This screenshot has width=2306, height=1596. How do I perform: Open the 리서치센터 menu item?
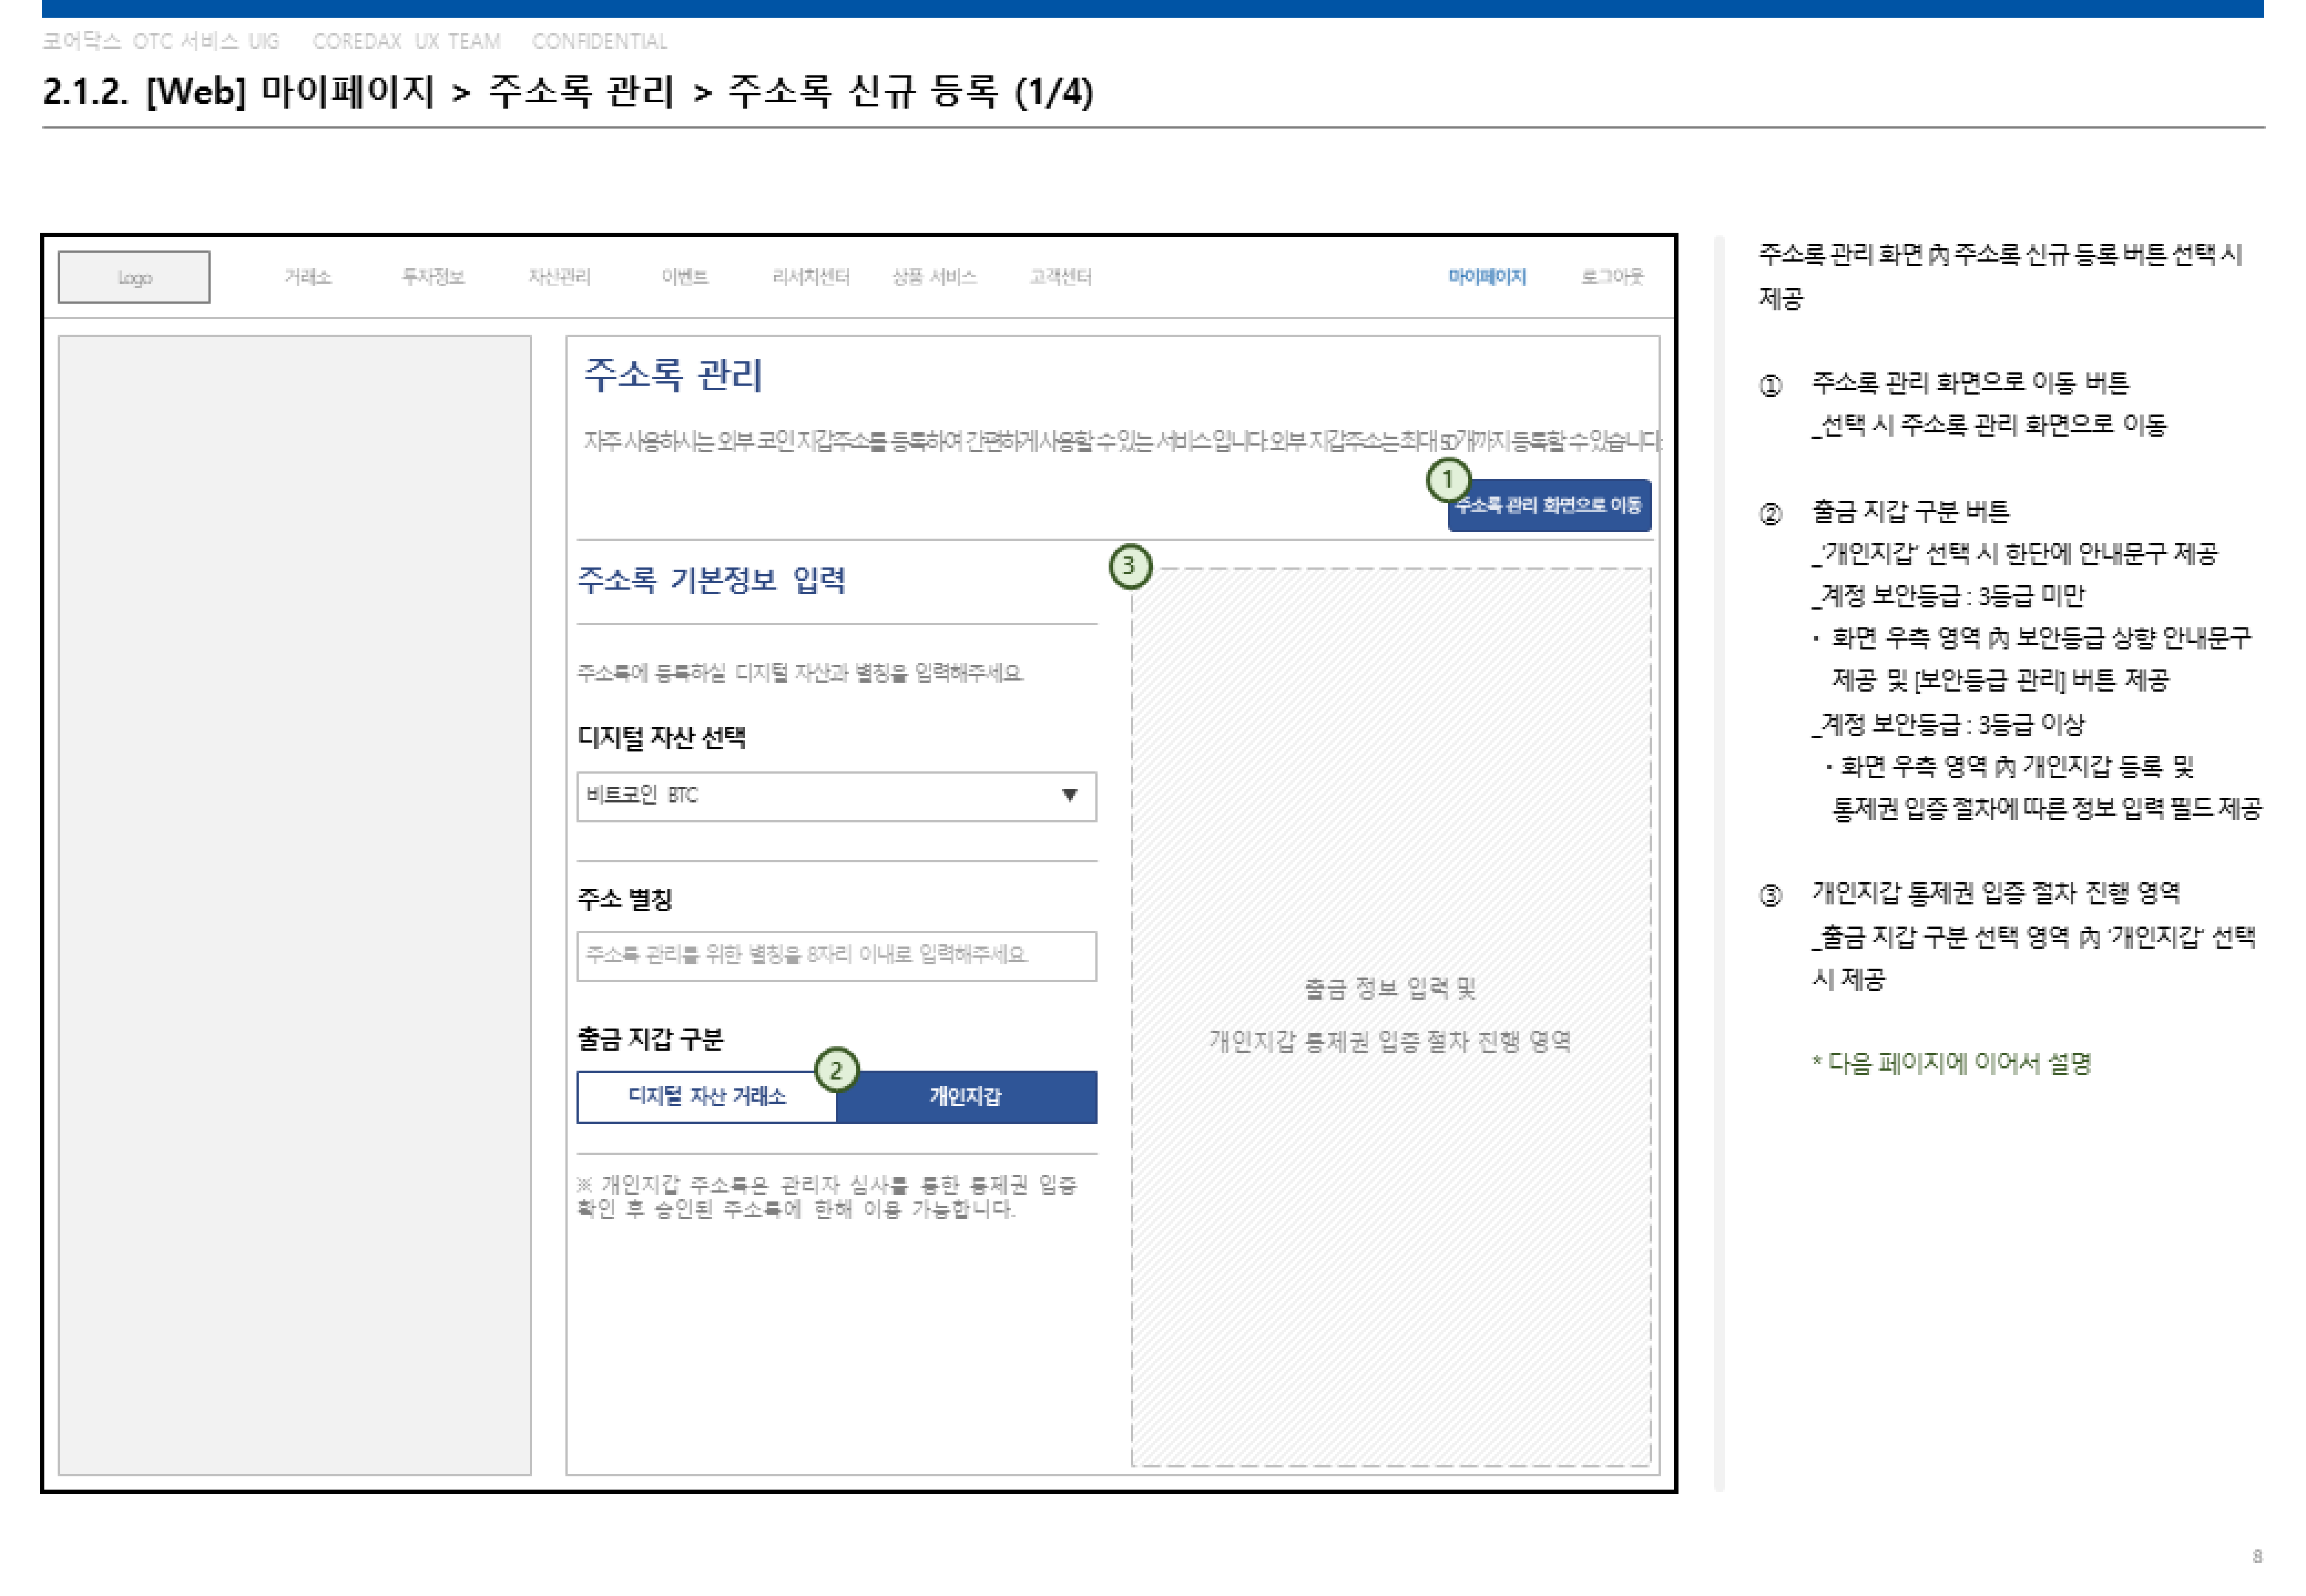(x=811, y=277)
